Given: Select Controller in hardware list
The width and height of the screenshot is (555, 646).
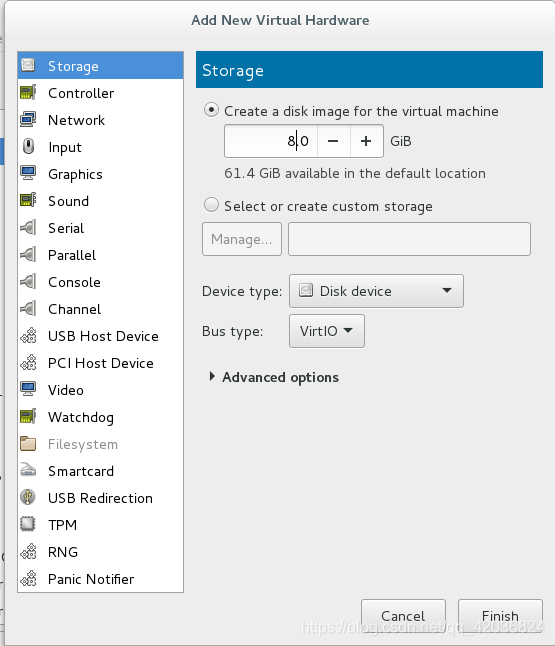Looking at the screenshot, I should pyautogui.click(x=101, y=92).
